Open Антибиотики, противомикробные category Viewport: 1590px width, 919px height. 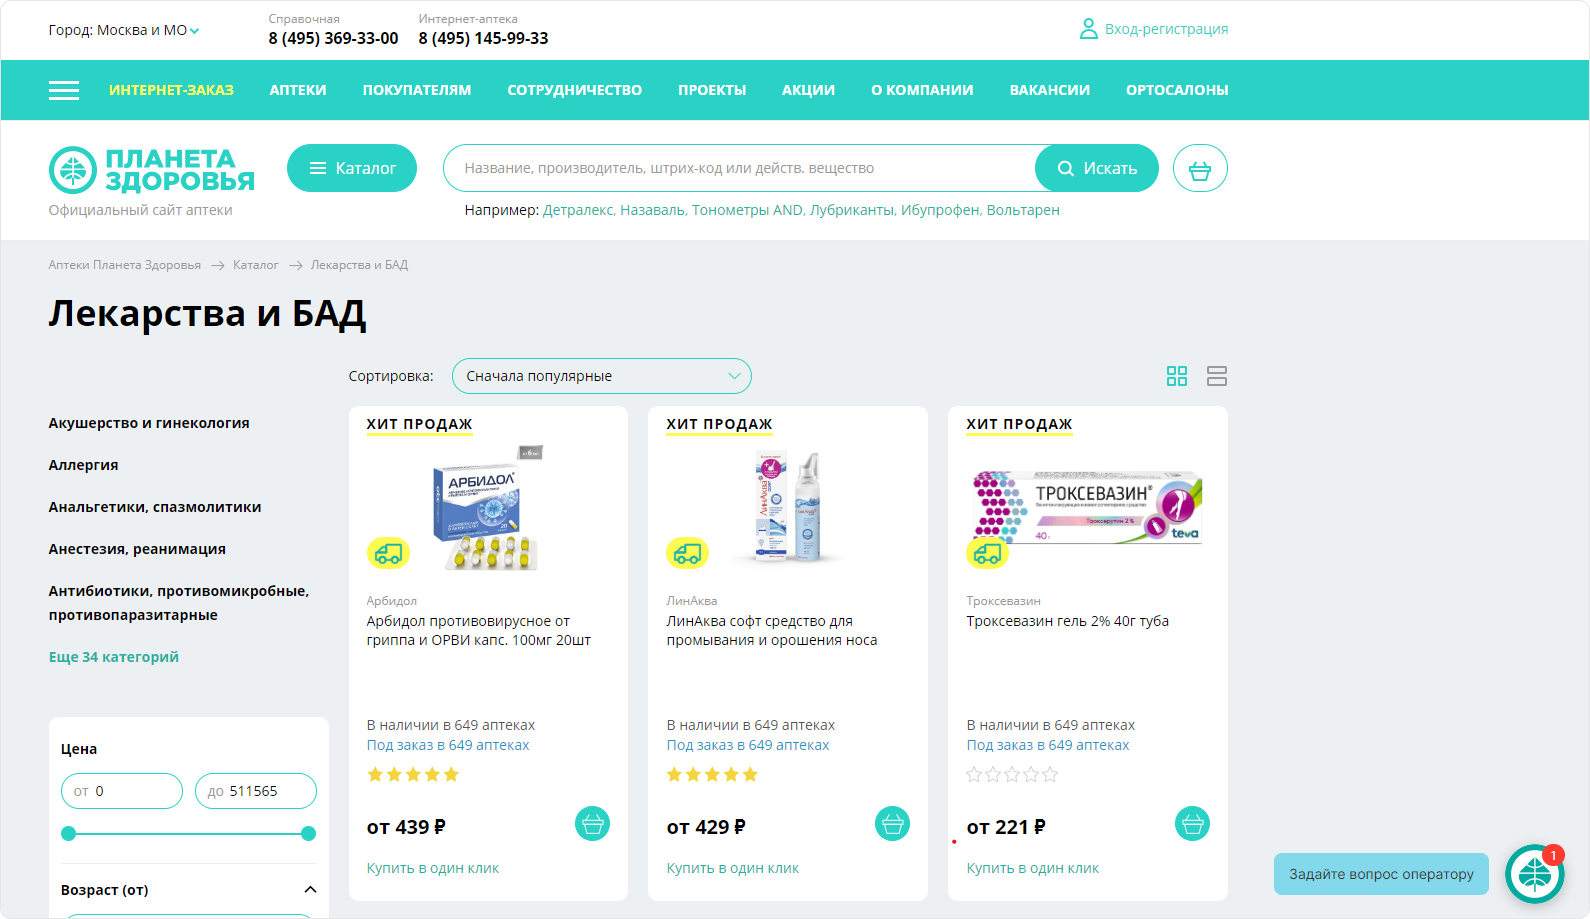(x=179, y=603)
